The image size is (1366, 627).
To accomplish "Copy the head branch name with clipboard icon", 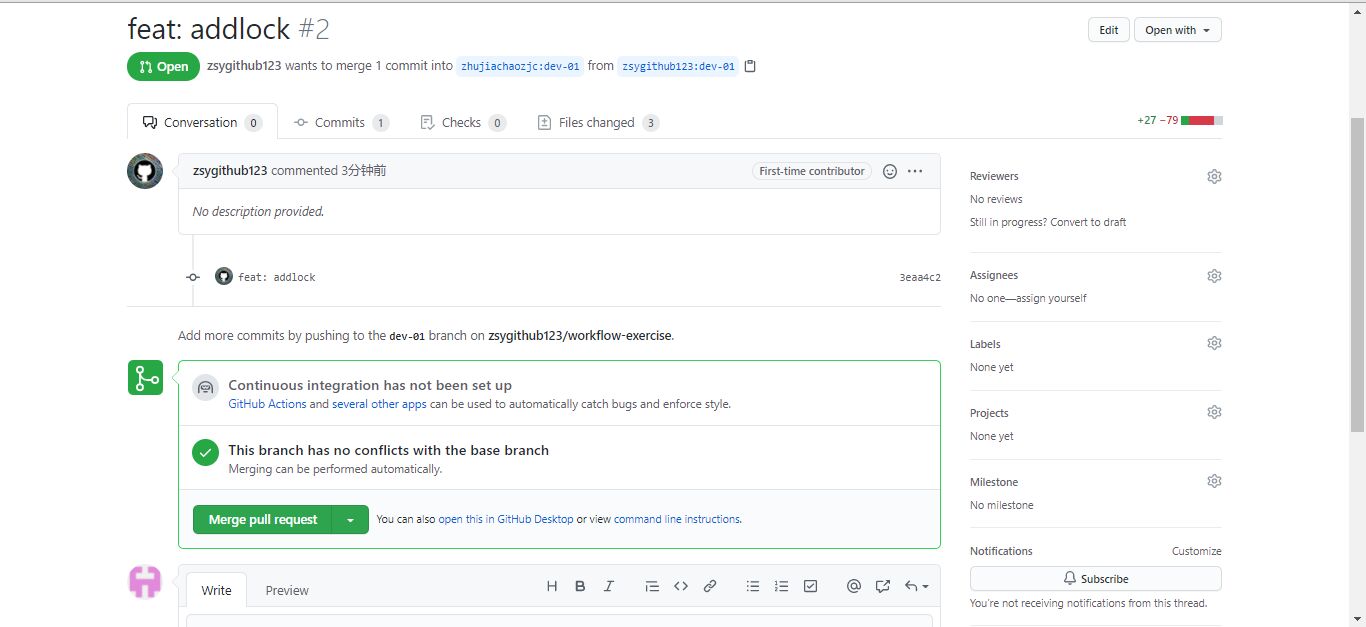I will 751,67.
